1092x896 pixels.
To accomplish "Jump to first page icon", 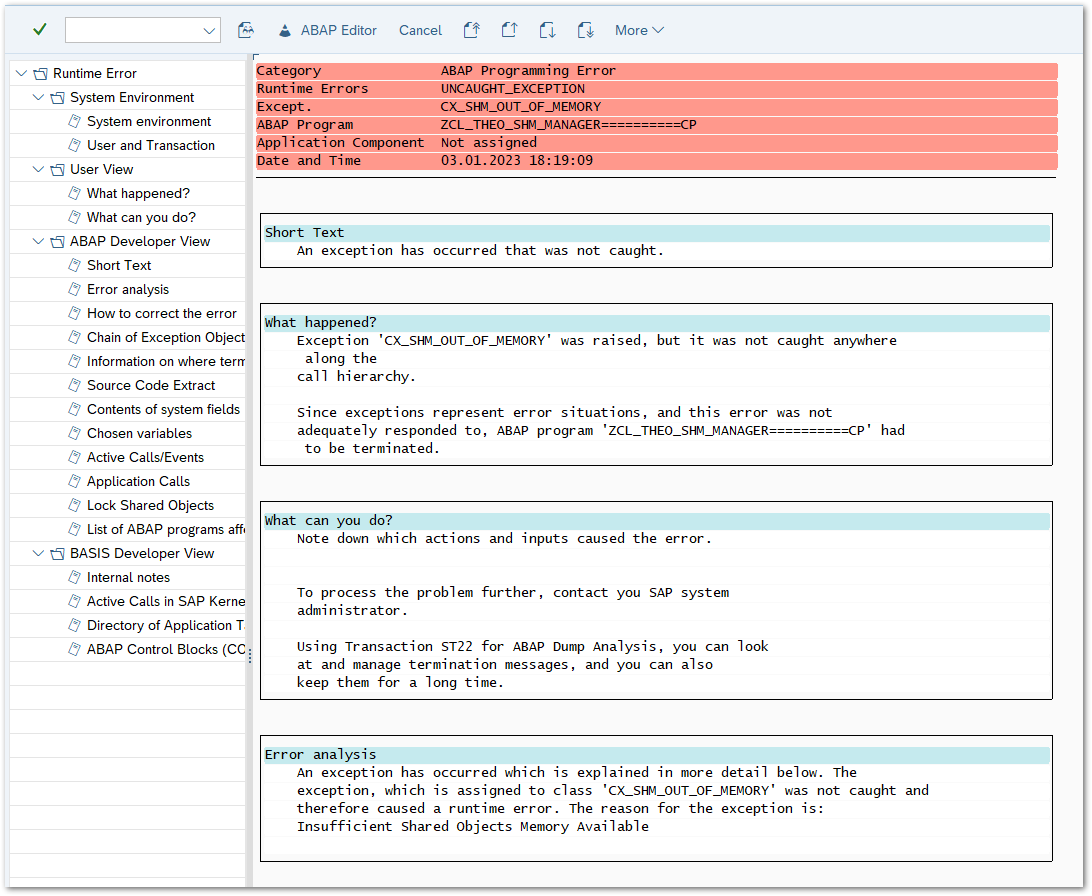I will click(x=471, y=30).
